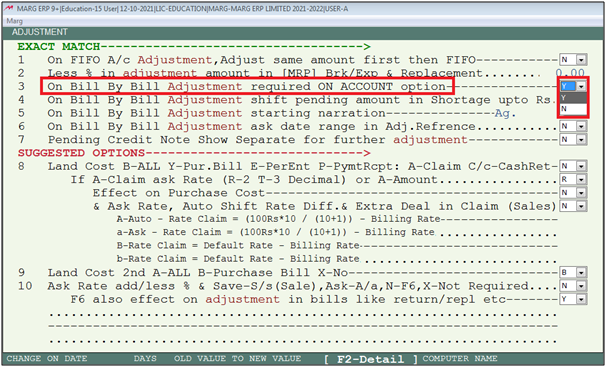The width and height of the screenshot is (607, 367).
Task: Open Land Cost 2nd dropdown showing B
Action: [581, 273]
